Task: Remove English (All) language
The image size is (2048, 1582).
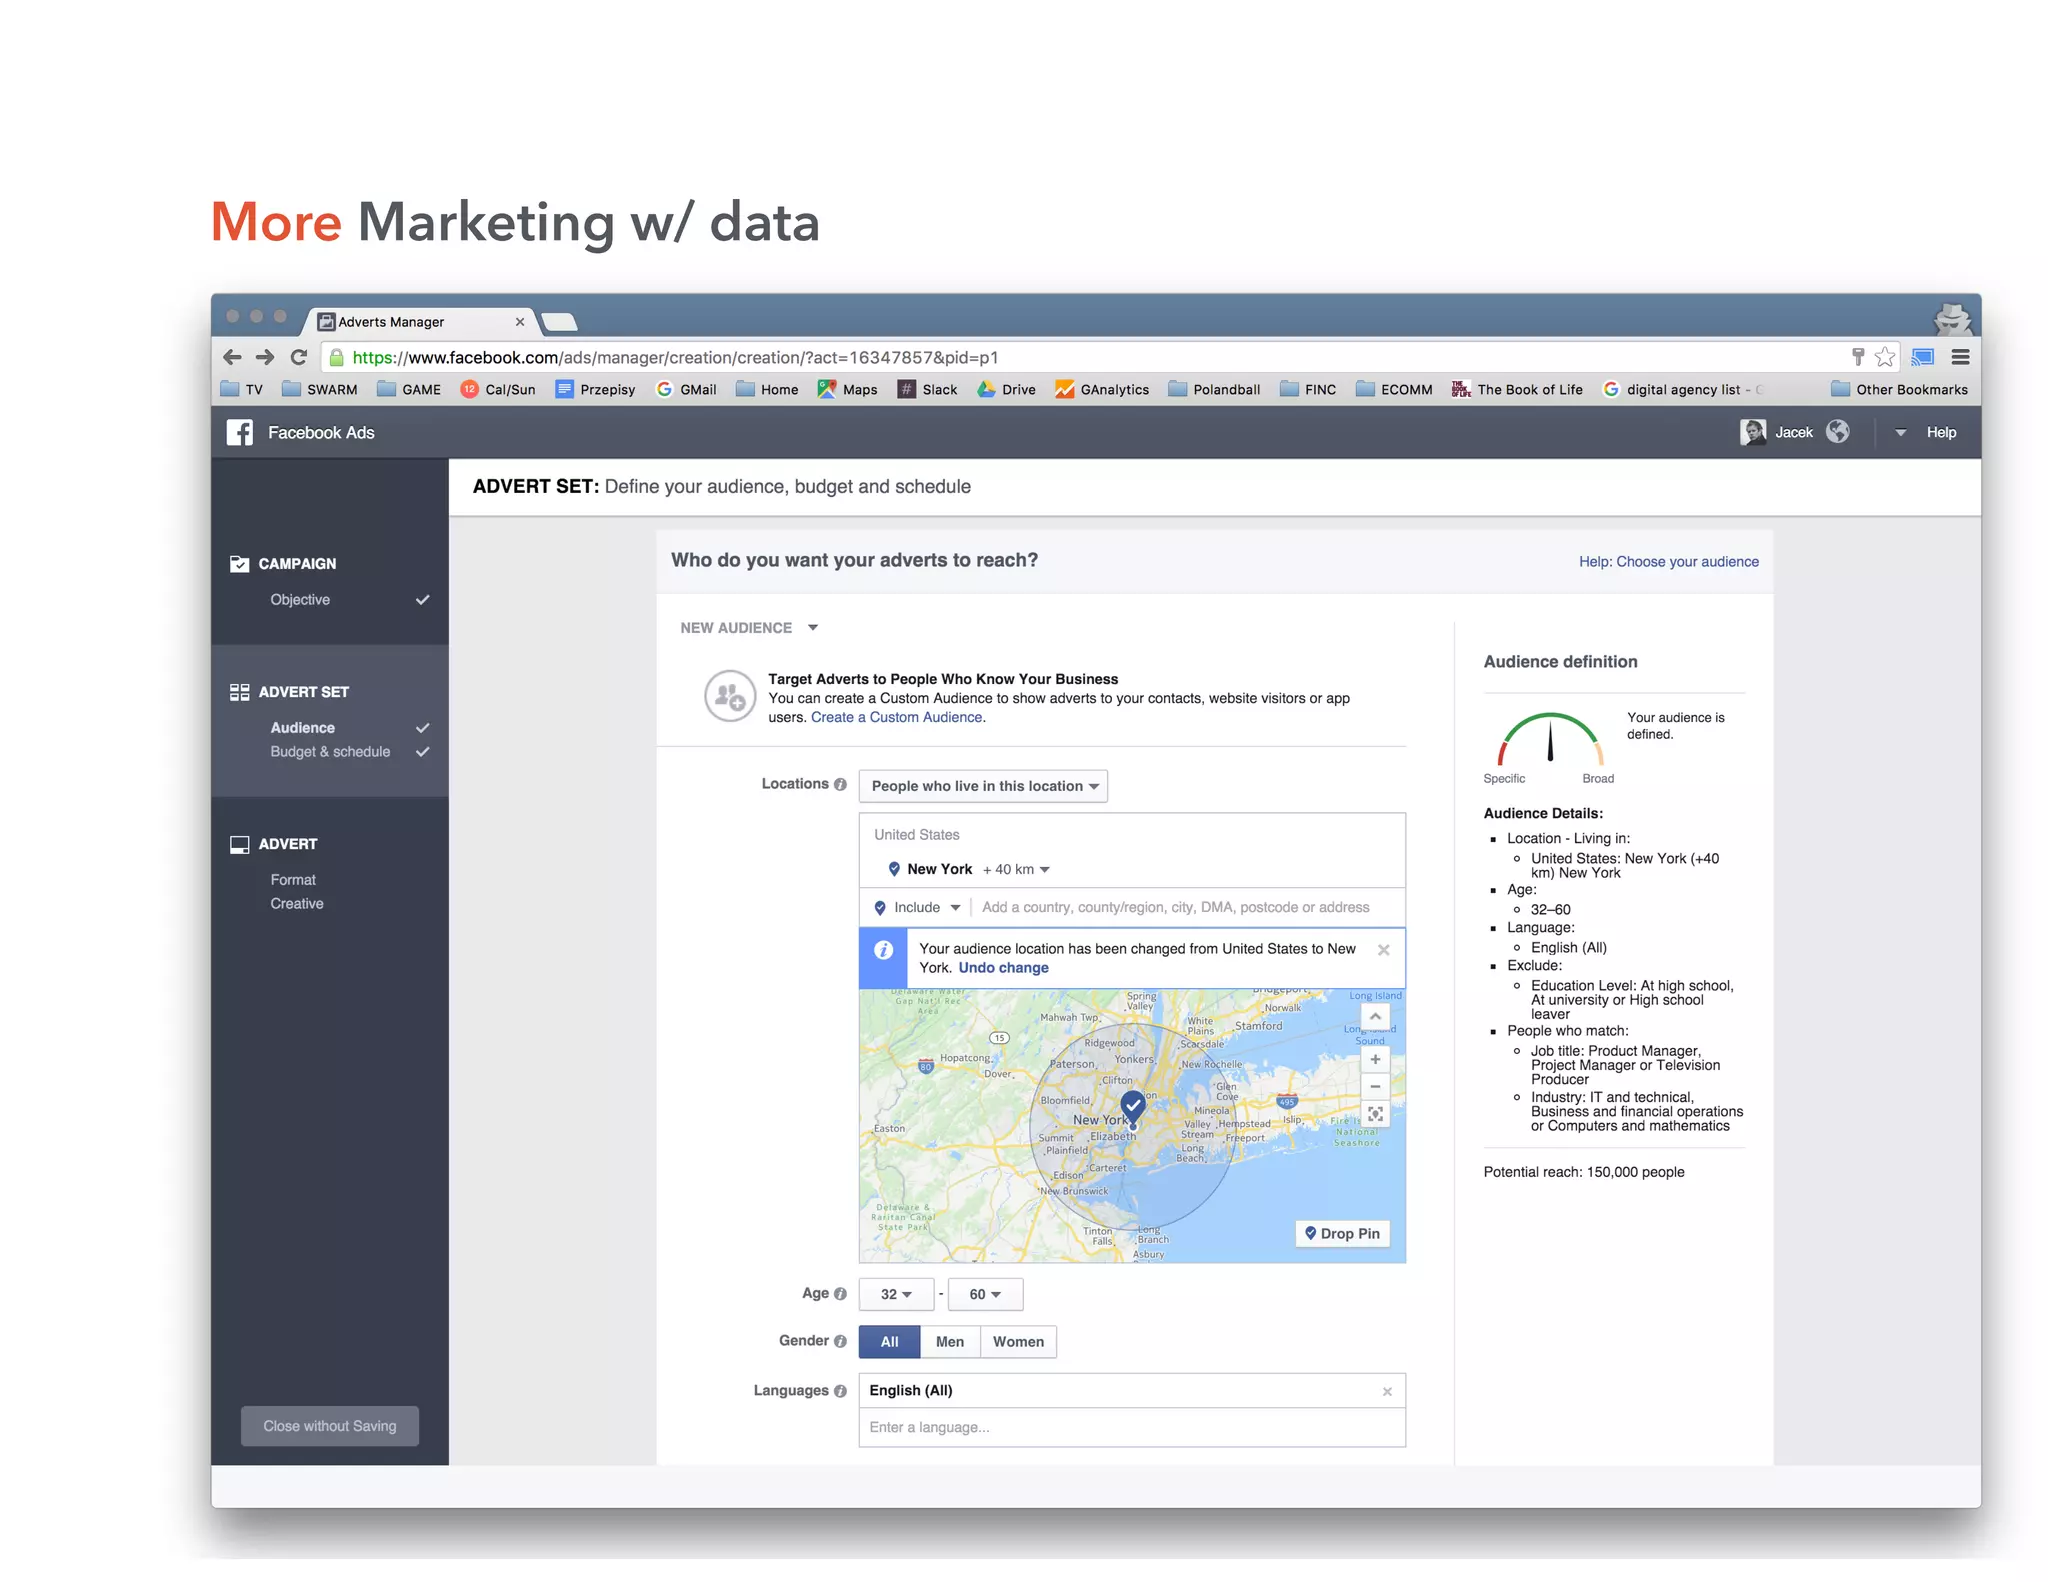Action: click(1387, 1392)
